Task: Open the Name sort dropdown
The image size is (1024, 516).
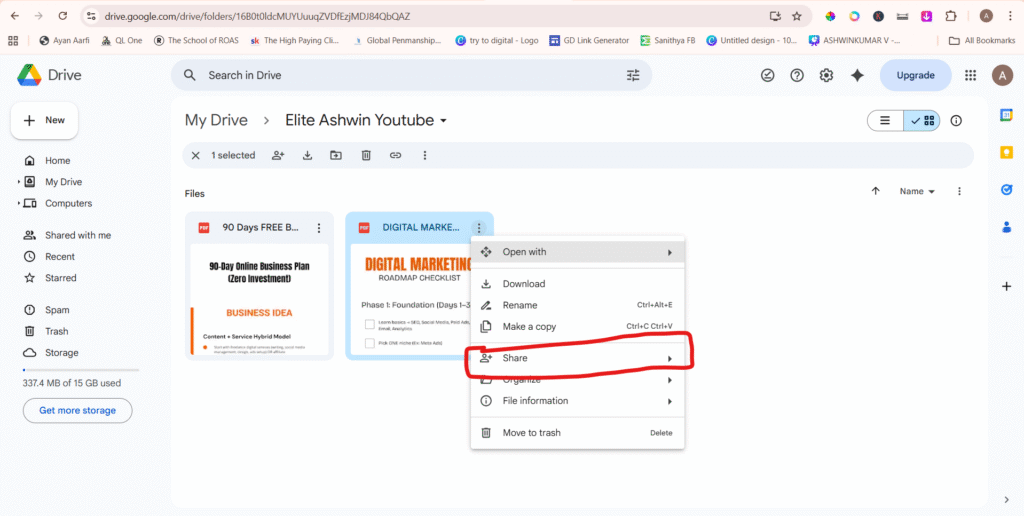Action: [x=917, y=191]
